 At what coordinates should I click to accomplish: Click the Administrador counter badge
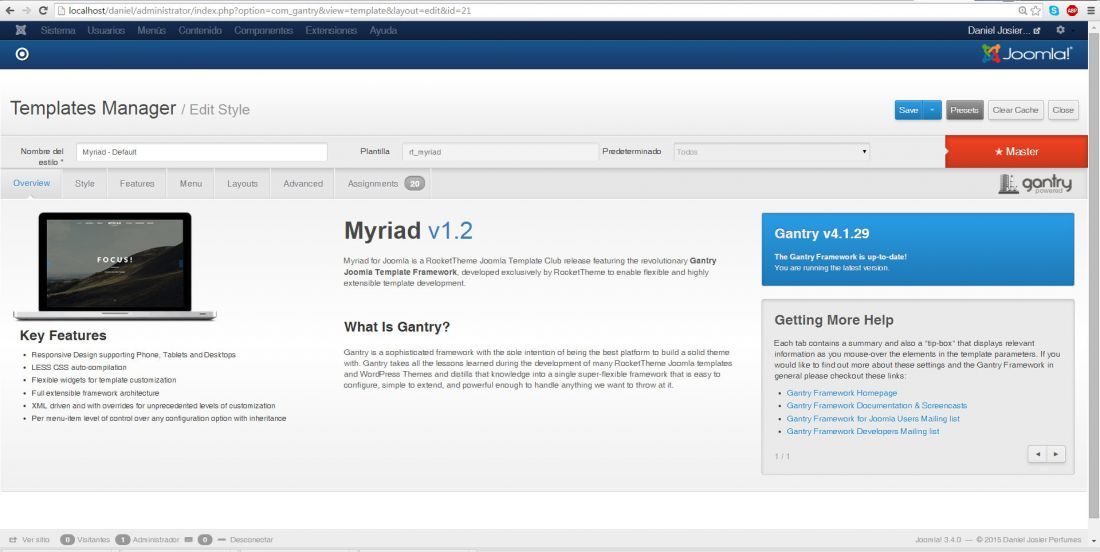pyautogui.click(x=122, y=540)
